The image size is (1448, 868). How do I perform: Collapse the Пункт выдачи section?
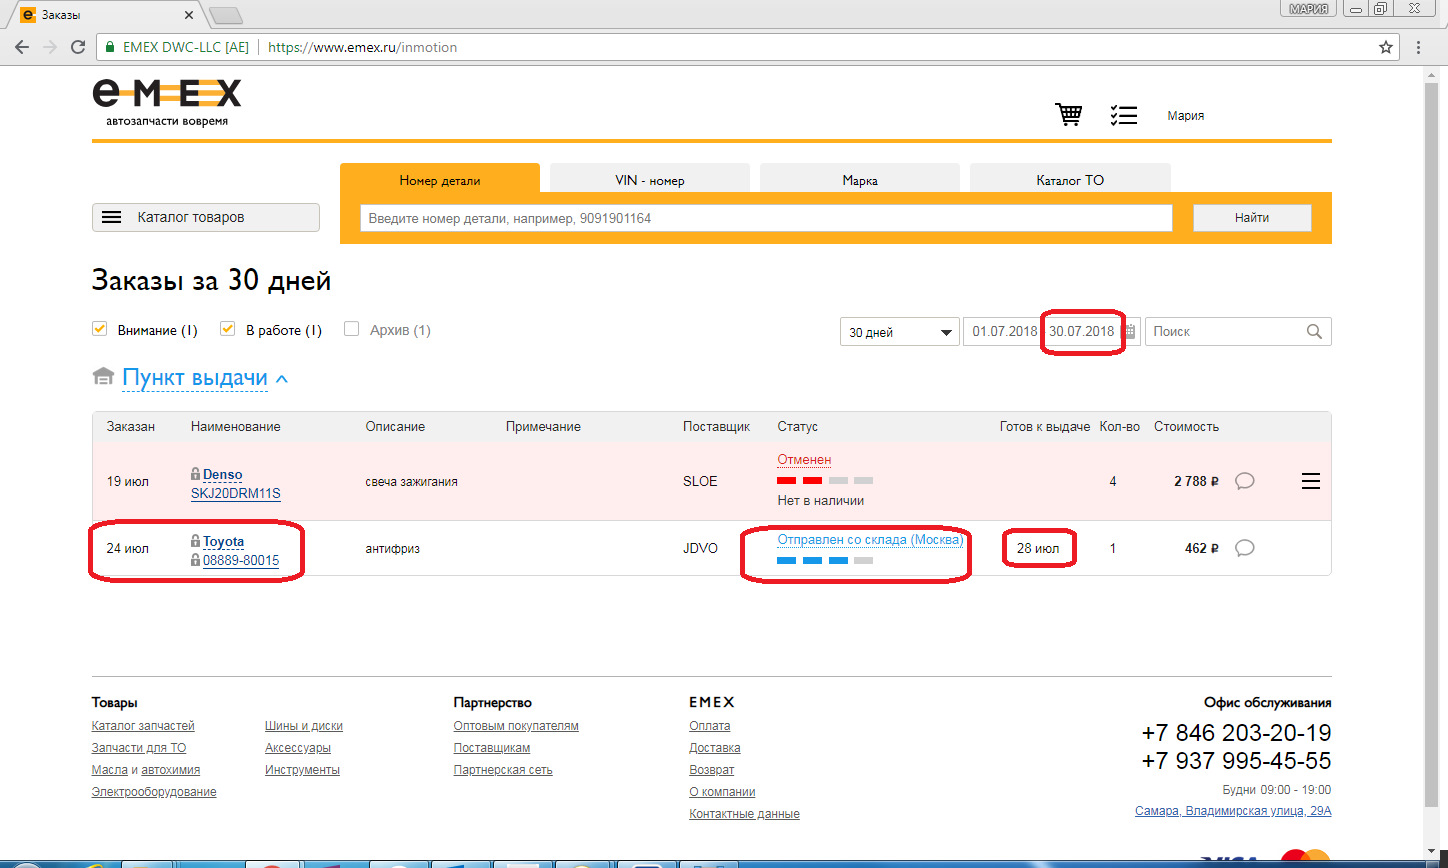[282, 379]
